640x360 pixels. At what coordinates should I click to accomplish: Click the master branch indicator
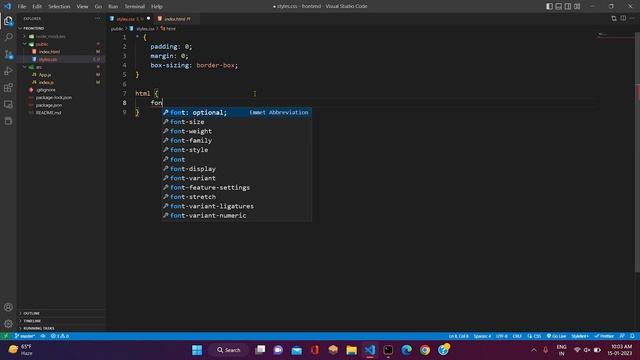click(25, 336)
